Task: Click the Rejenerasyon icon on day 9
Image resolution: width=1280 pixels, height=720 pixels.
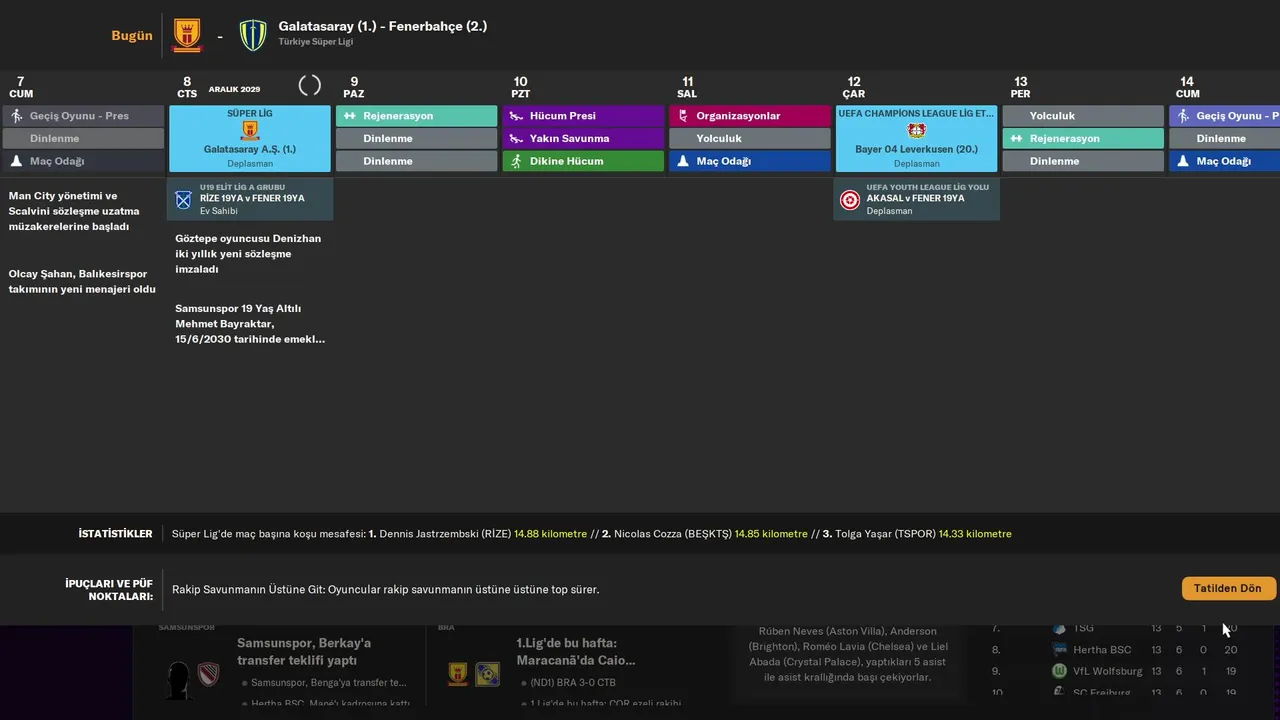Action: click(x=350, y=116)
